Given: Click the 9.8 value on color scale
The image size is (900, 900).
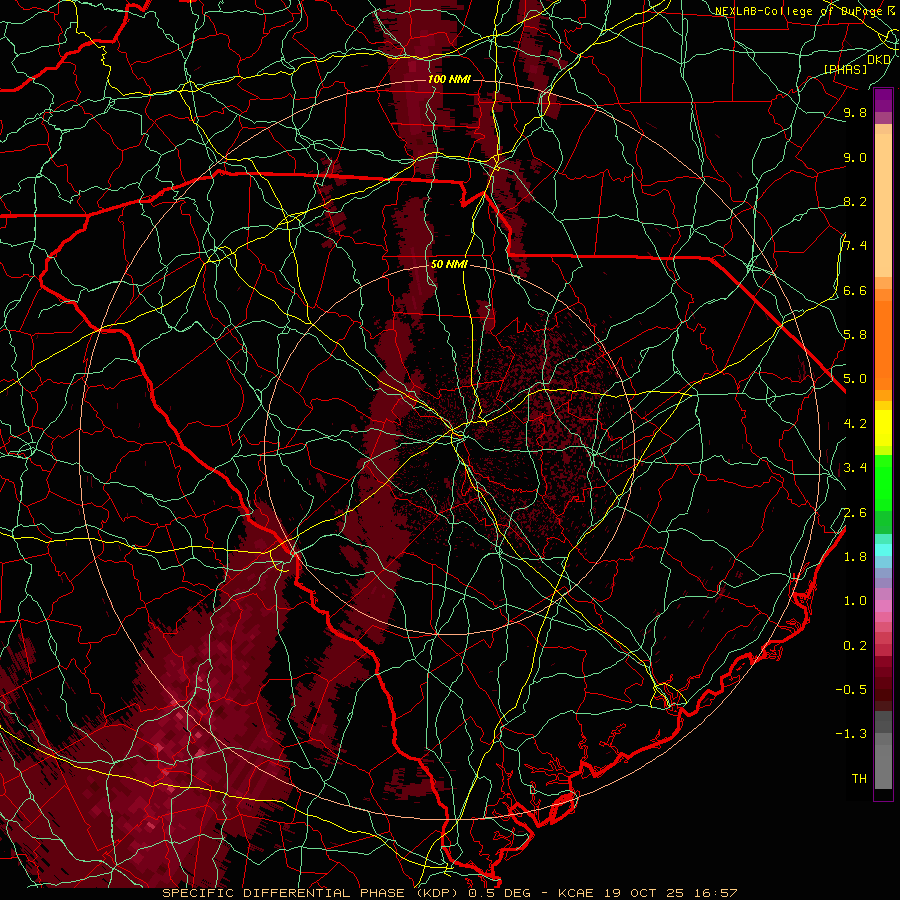Looking at the screenshot, I should point(855,112).
